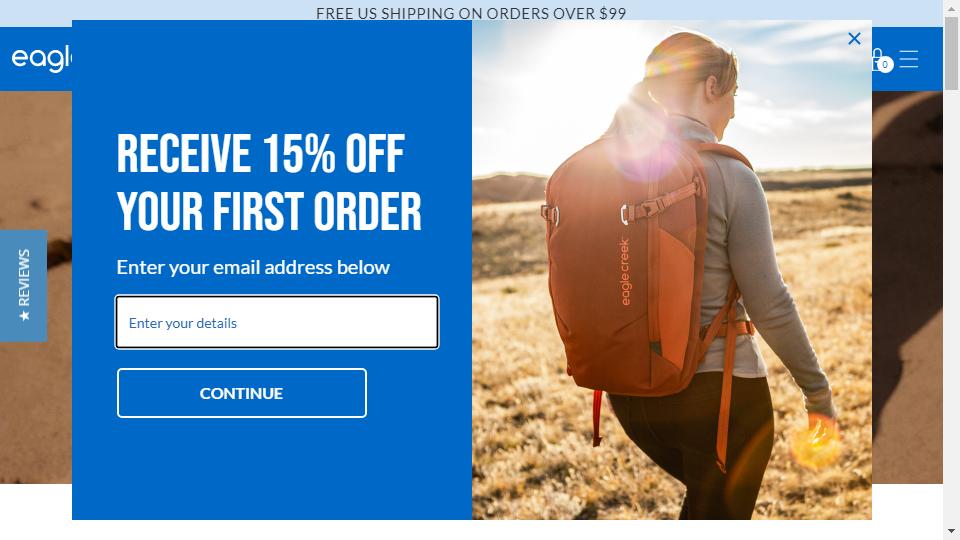Open the Reviews side tab
960x540 pixels.
point(23,285)
